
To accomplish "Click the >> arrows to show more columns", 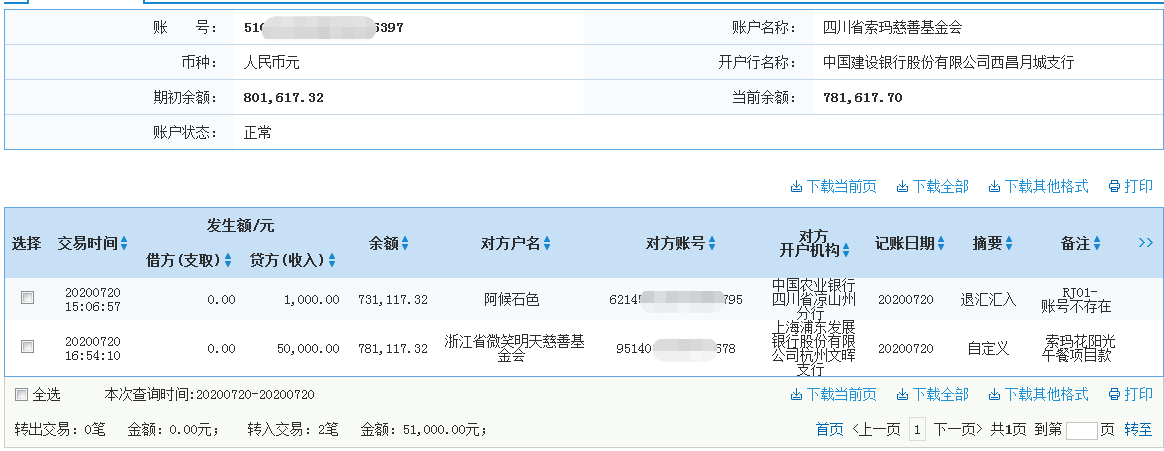I will tap(1145, 243).
